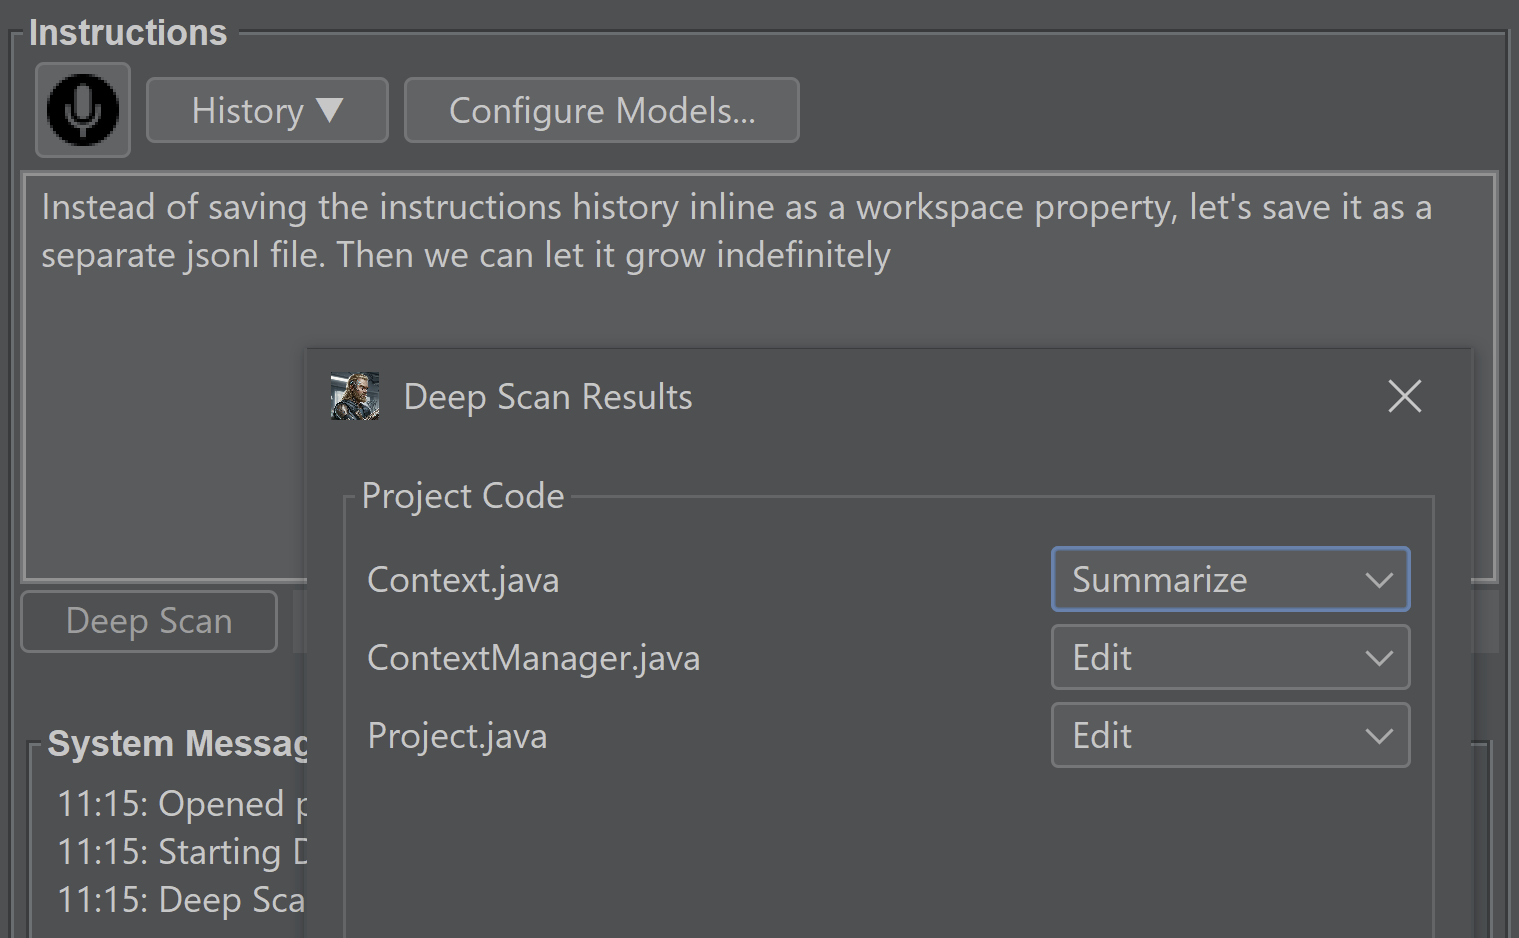Image resolution: width=1519 pixels, height=938 pixels.
Task: Click the Project Code group heading
Action: click(463, 496)
